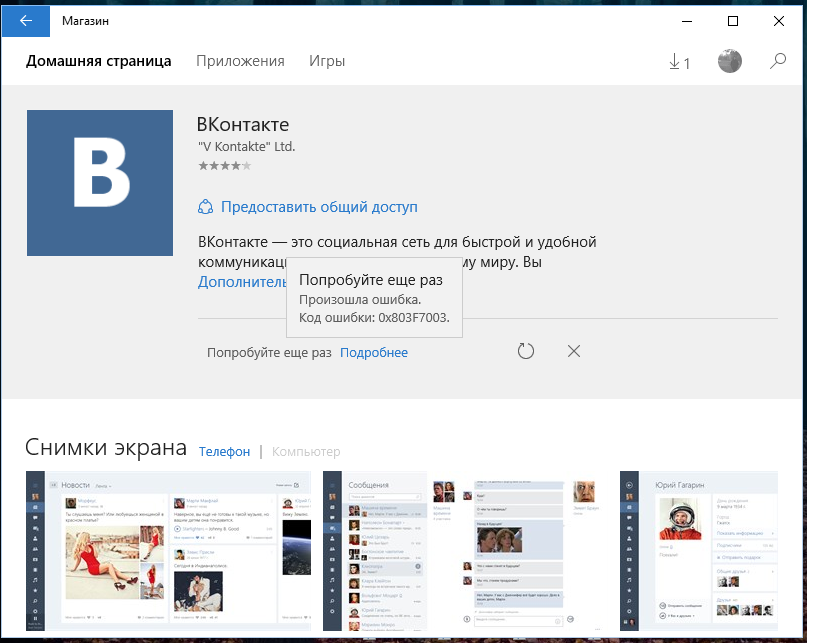Click the blue ВКонтакте app logo
This screenshot has width=819, height=643.
click(x=100, y=183)
